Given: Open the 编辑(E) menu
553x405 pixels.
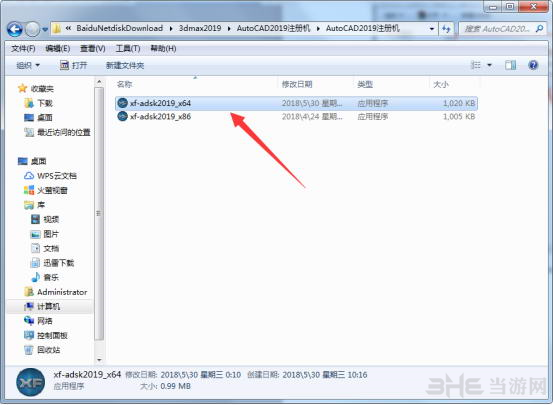Looking at the screenshot, I should point(58,48).
